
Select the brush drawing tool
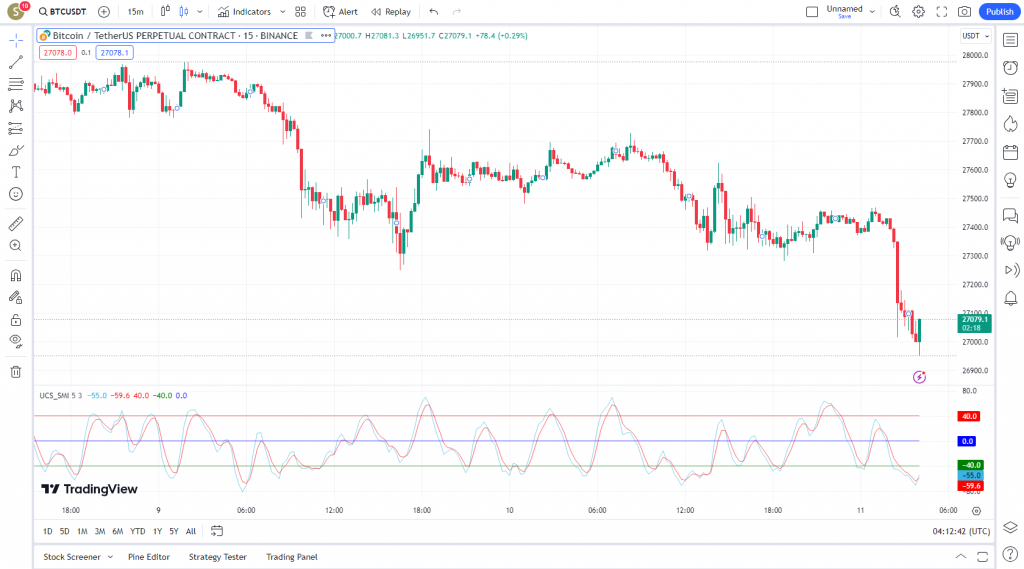[16, 151]
